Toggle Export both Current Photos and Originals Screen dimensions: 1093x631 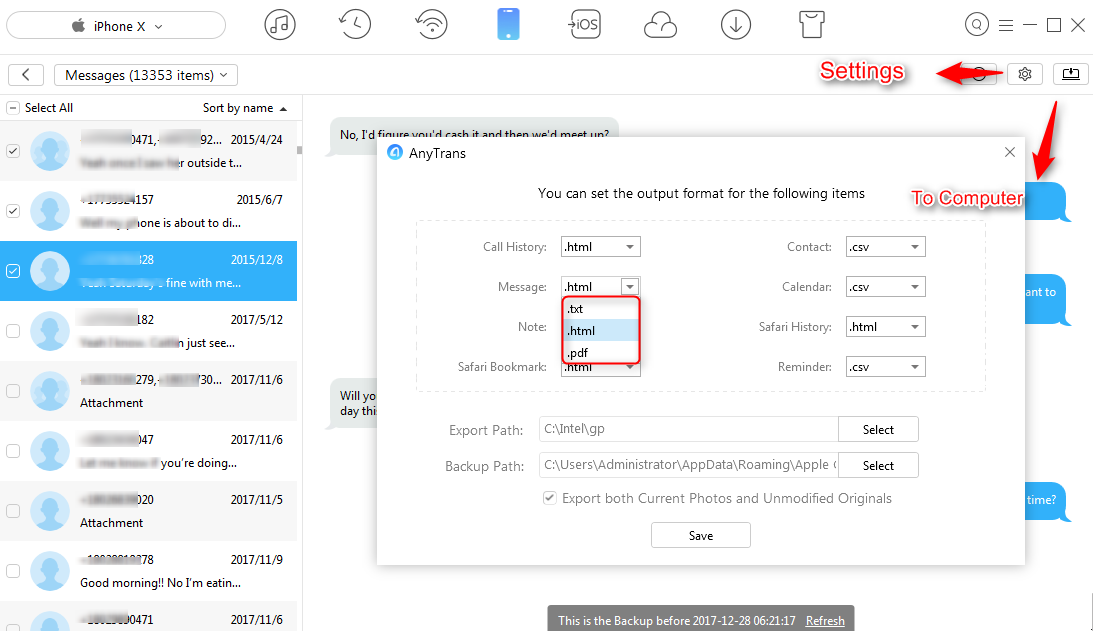[550, 498]
